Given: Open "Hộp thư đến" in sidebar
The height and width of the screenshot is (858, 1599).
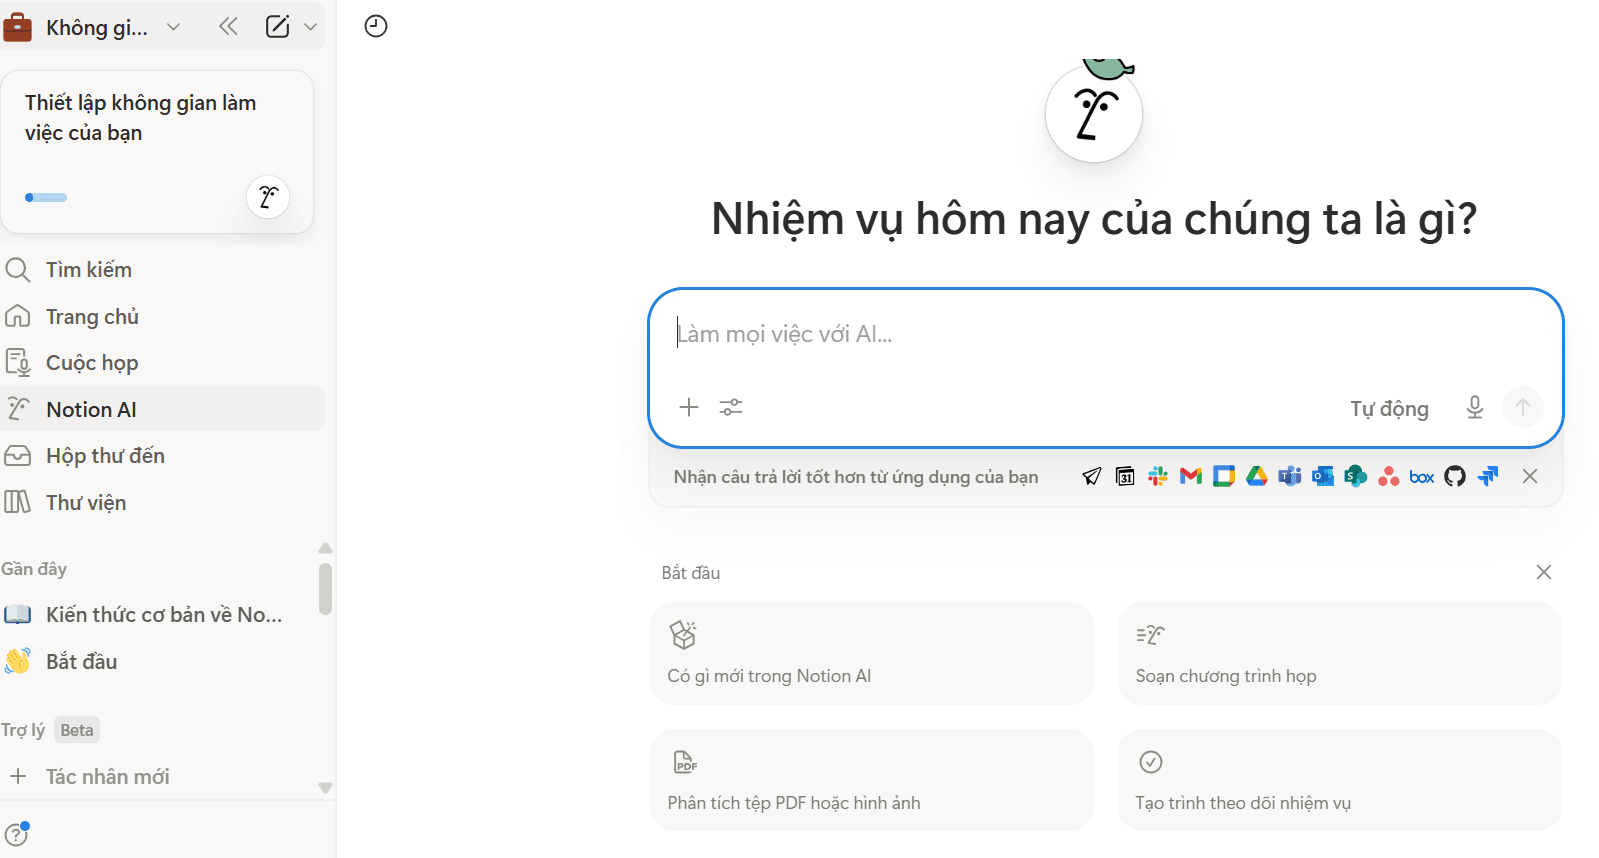Looking at the screenshot, I should 105,456.
